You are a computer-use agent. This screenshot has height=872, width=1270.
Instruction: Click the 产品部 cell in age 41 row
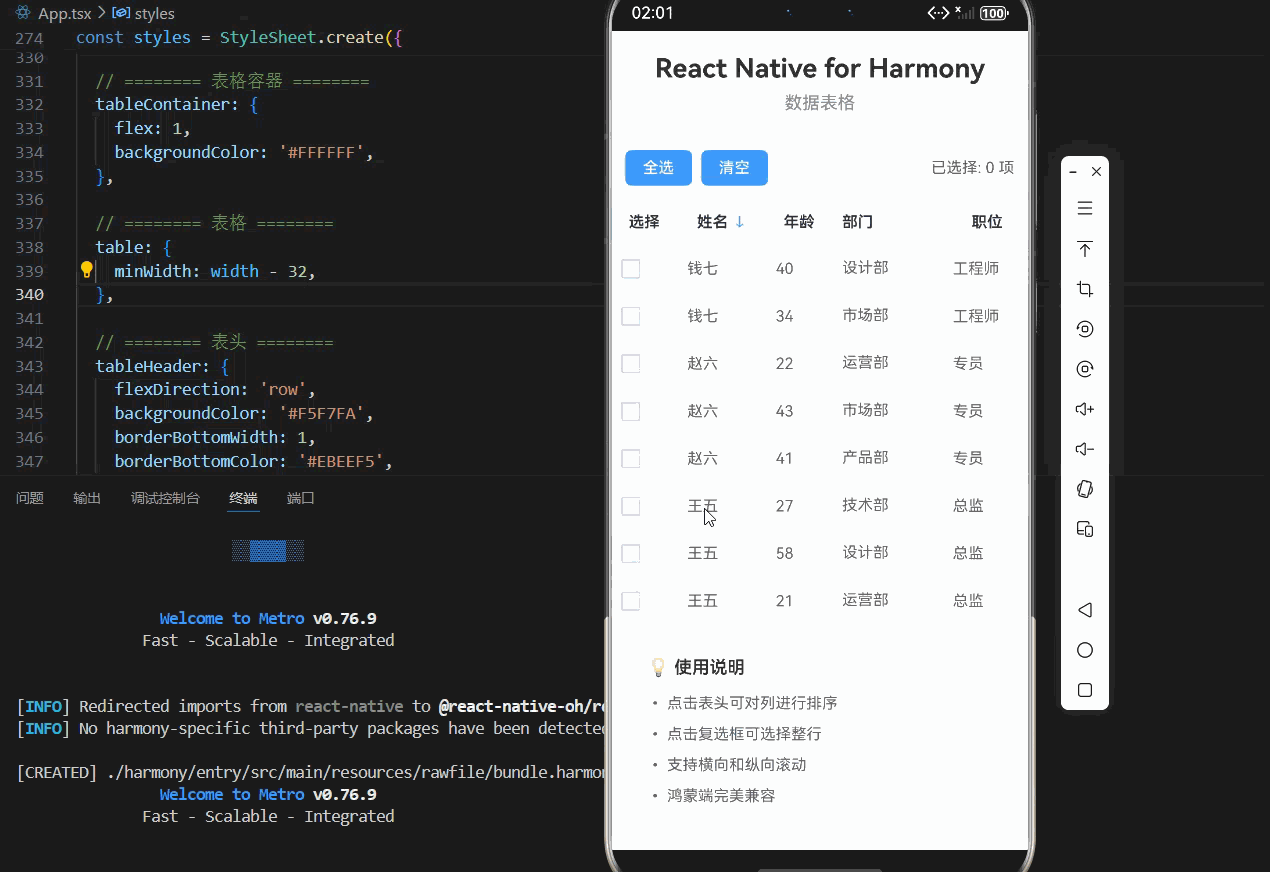(x=865, y=457)
